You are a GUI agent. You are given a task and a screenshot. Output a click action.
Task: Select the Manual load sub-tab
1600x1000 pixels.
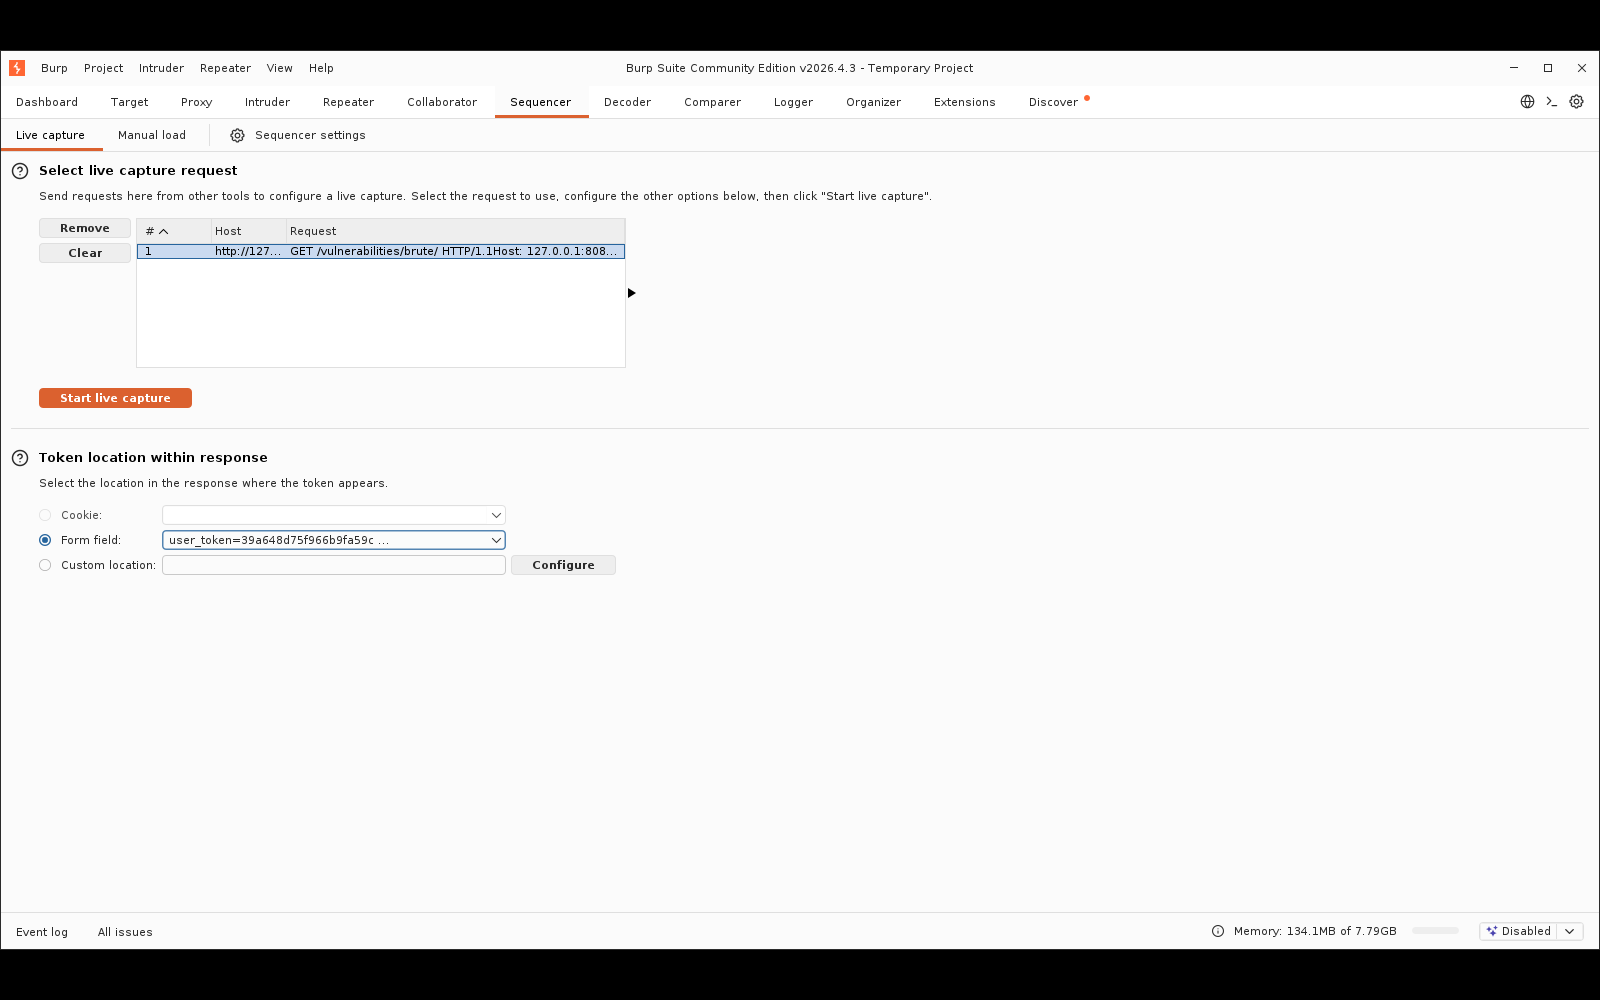152,135
